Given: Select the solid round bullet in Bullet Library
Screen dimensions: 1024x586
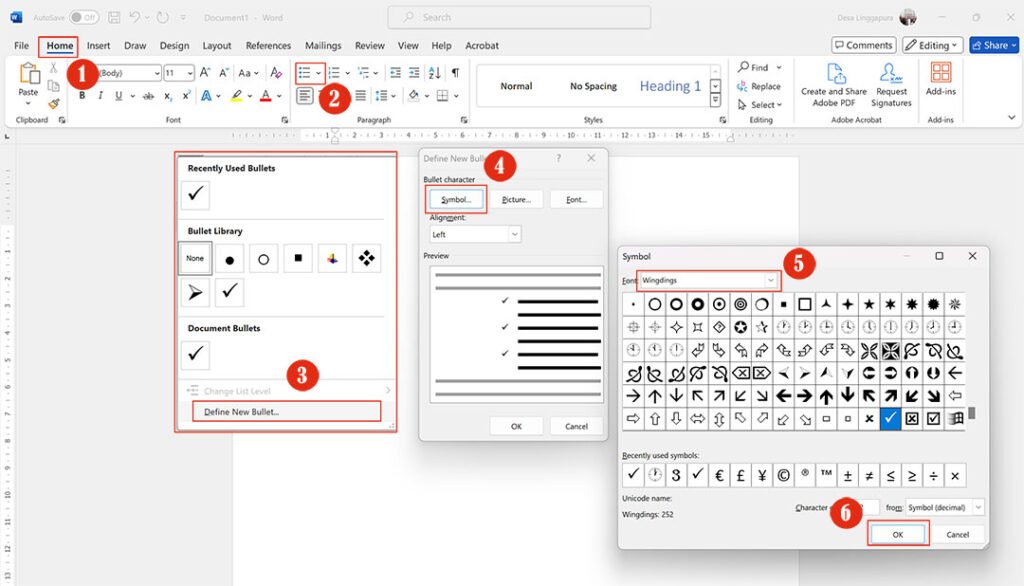Looking at the screenshot, I should pos(229,259).
